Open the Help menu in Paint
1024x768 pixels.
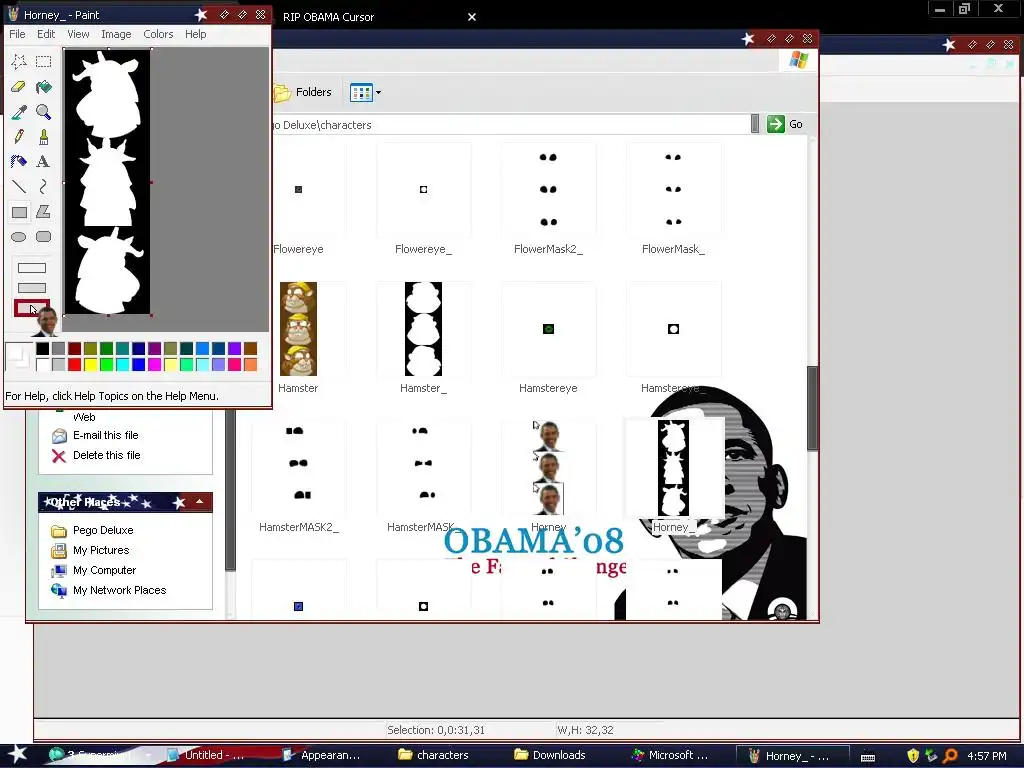pos(195,34)
